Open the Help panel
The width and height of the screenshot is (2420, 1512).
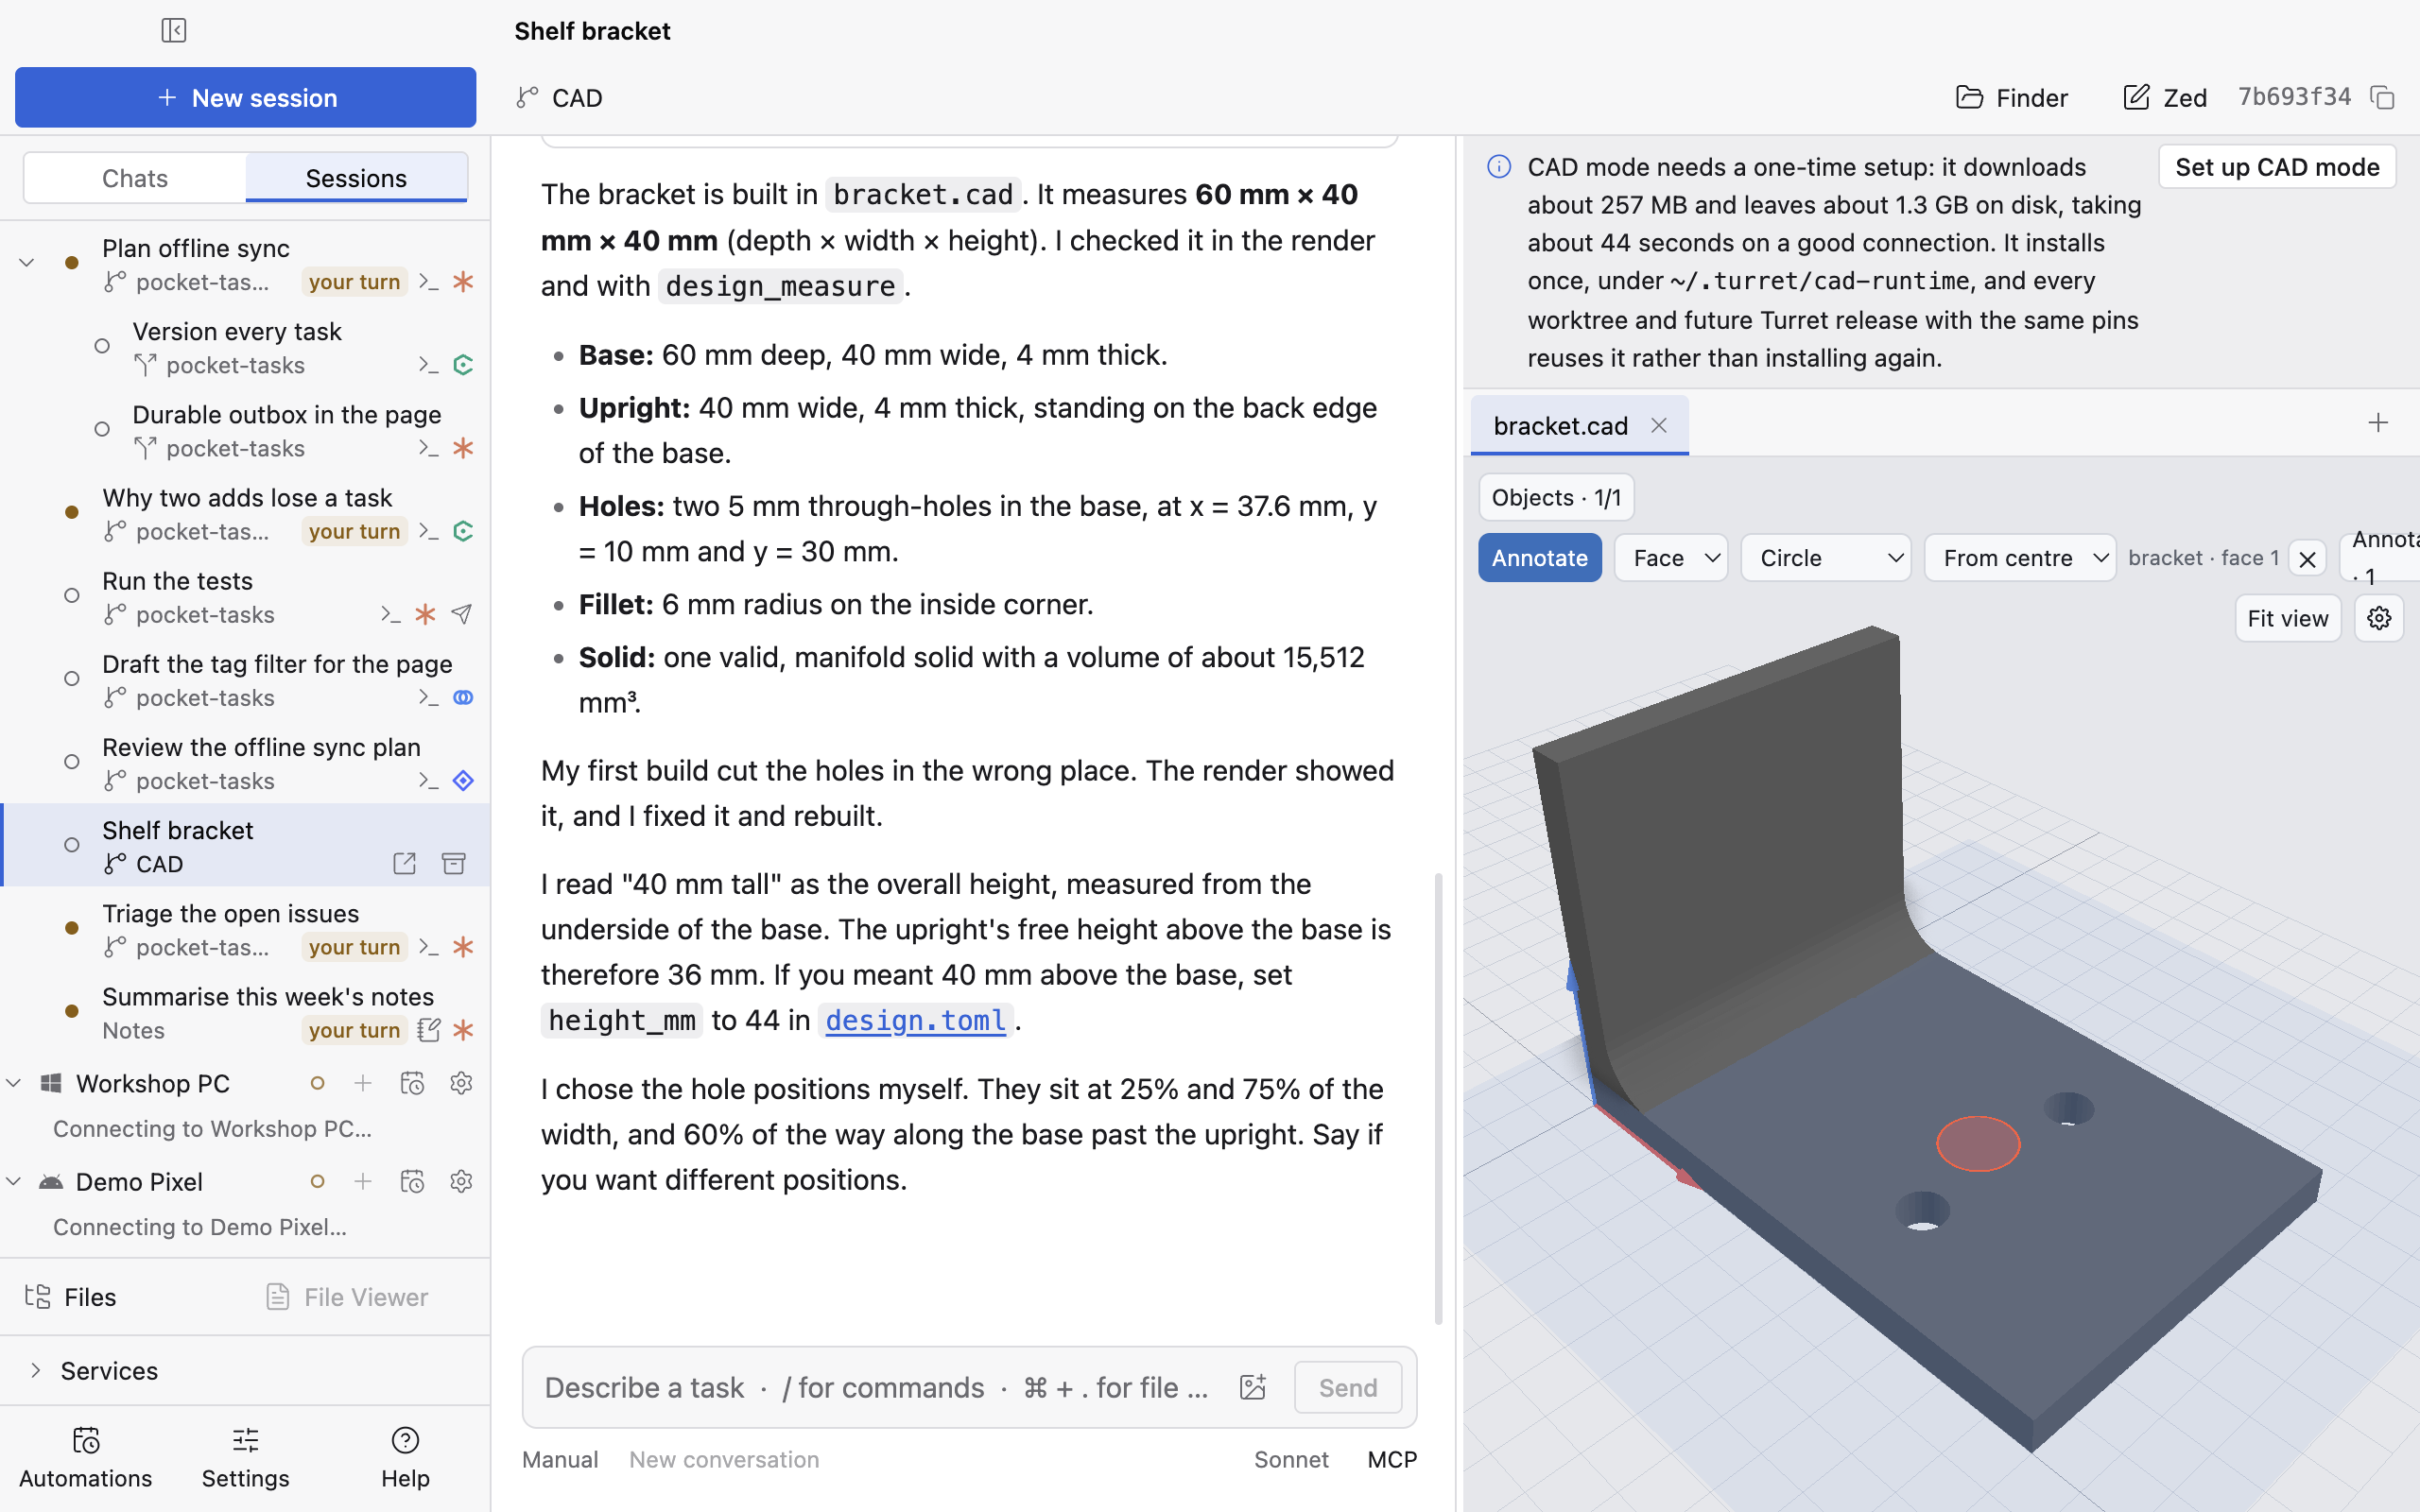tap(405, 1458)
